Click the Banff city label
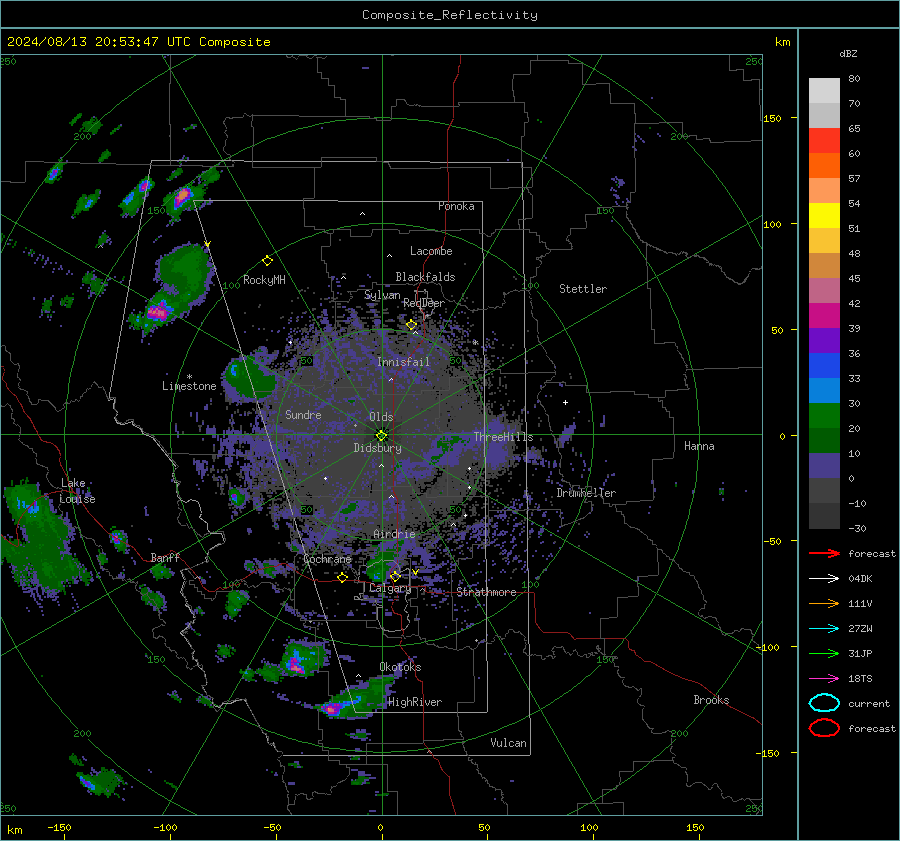The image size is (900, 841). 165,558
